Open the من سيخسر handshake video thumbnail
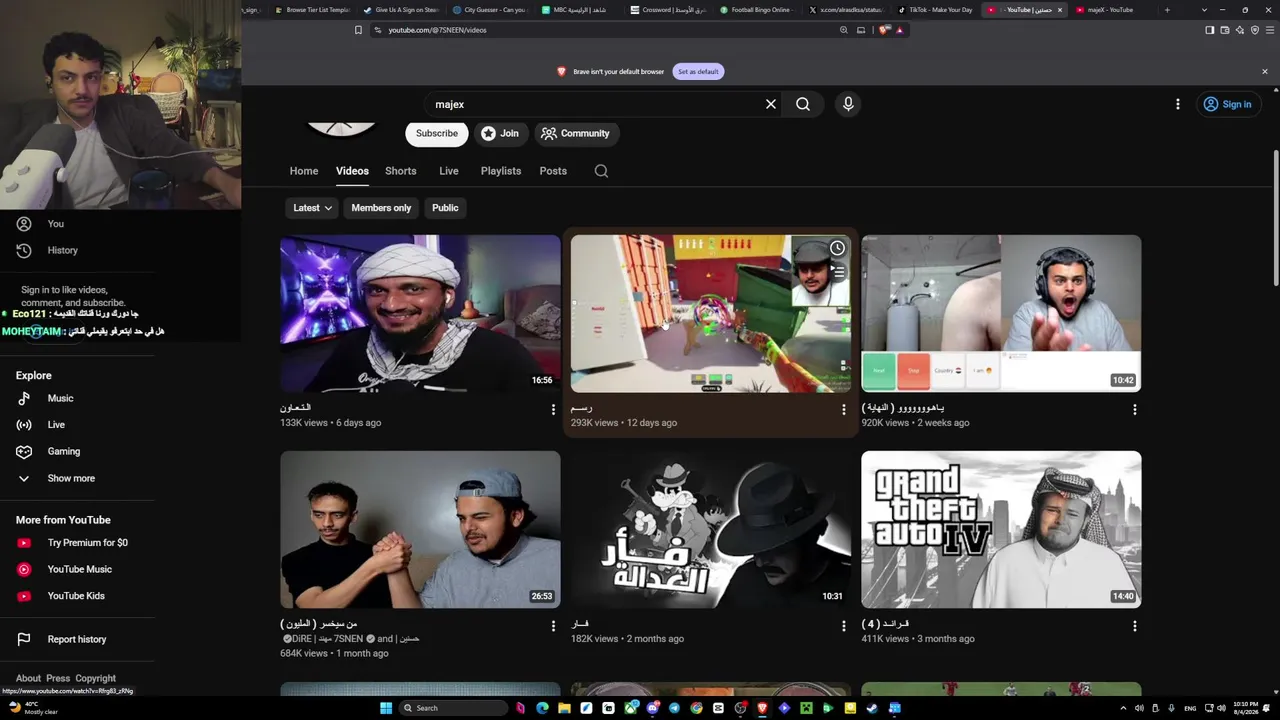The image size is (1280, 720). point(420,529)
